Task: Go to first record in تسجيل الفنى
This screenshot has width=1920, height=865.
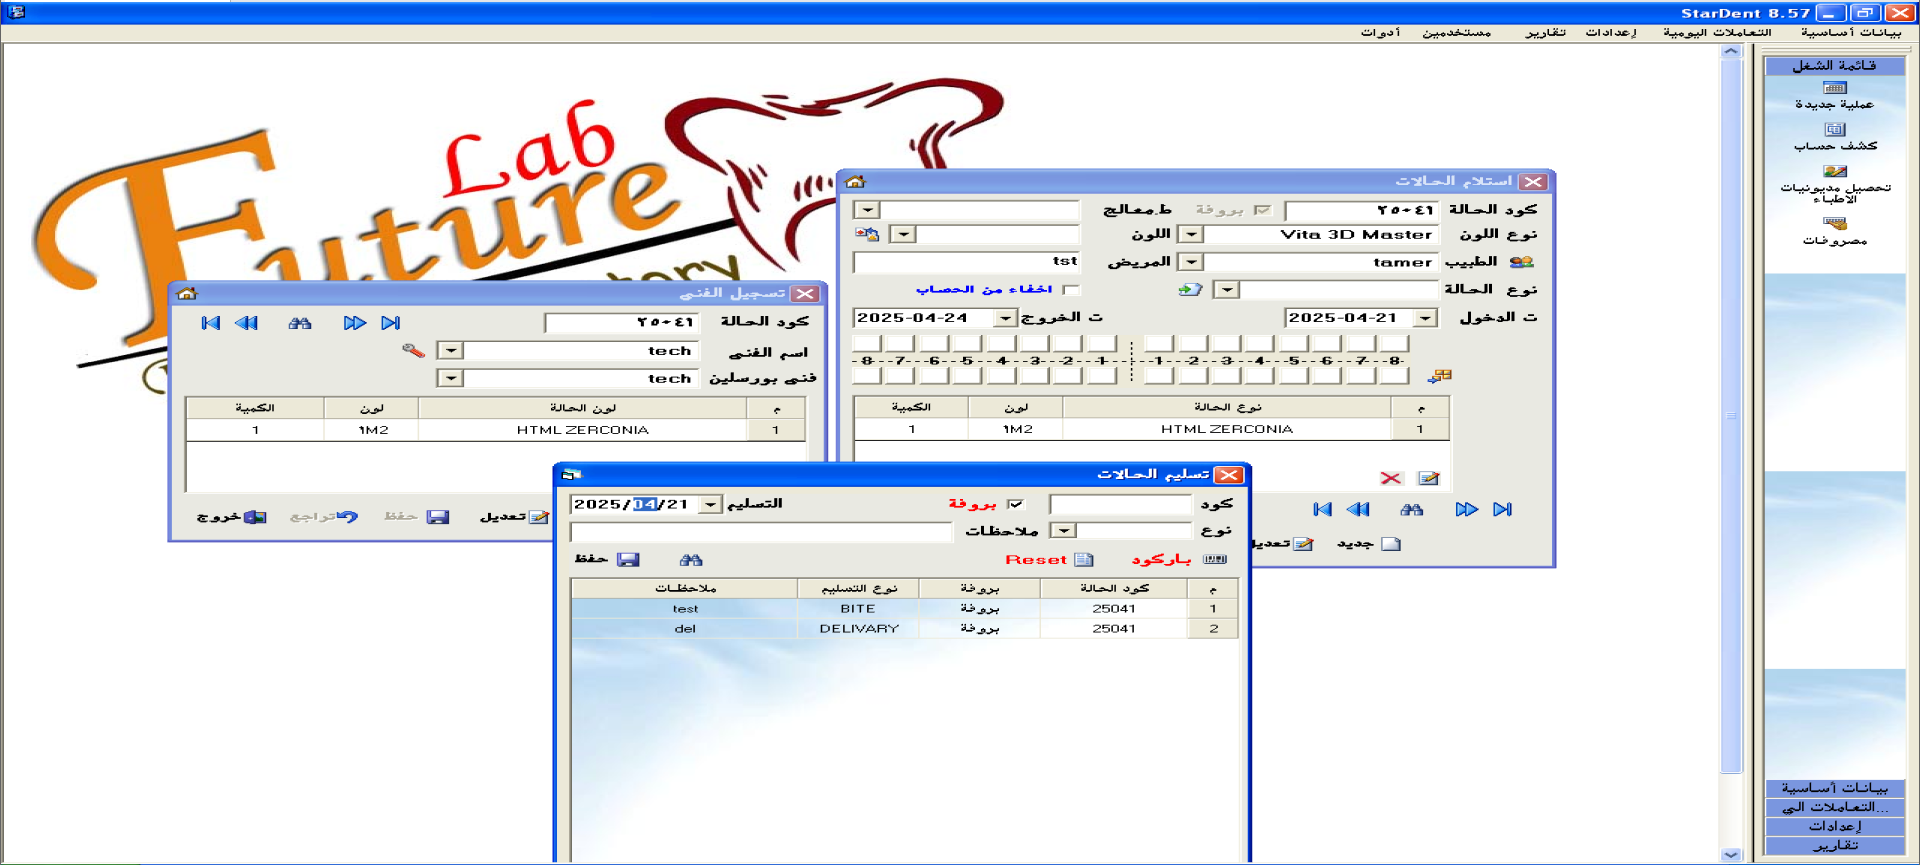Action: click(210, 323)
